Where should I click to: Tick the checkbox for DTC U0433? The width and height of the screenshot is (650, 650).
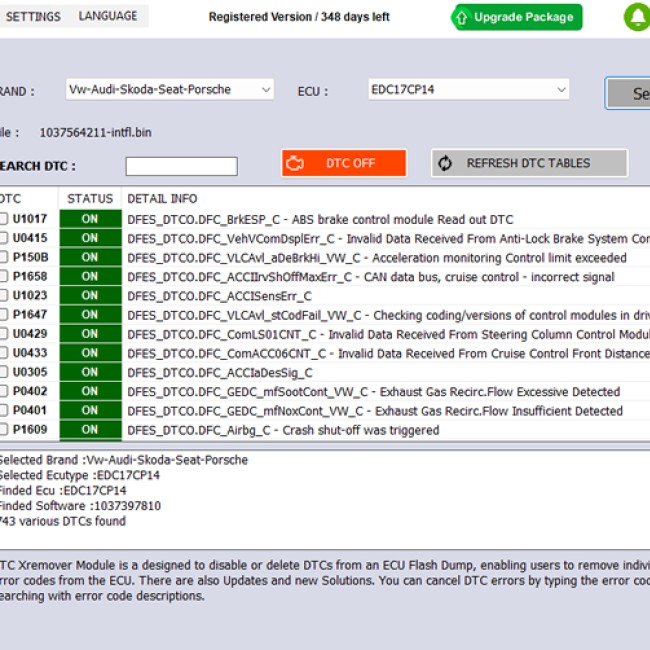[3, 353]
